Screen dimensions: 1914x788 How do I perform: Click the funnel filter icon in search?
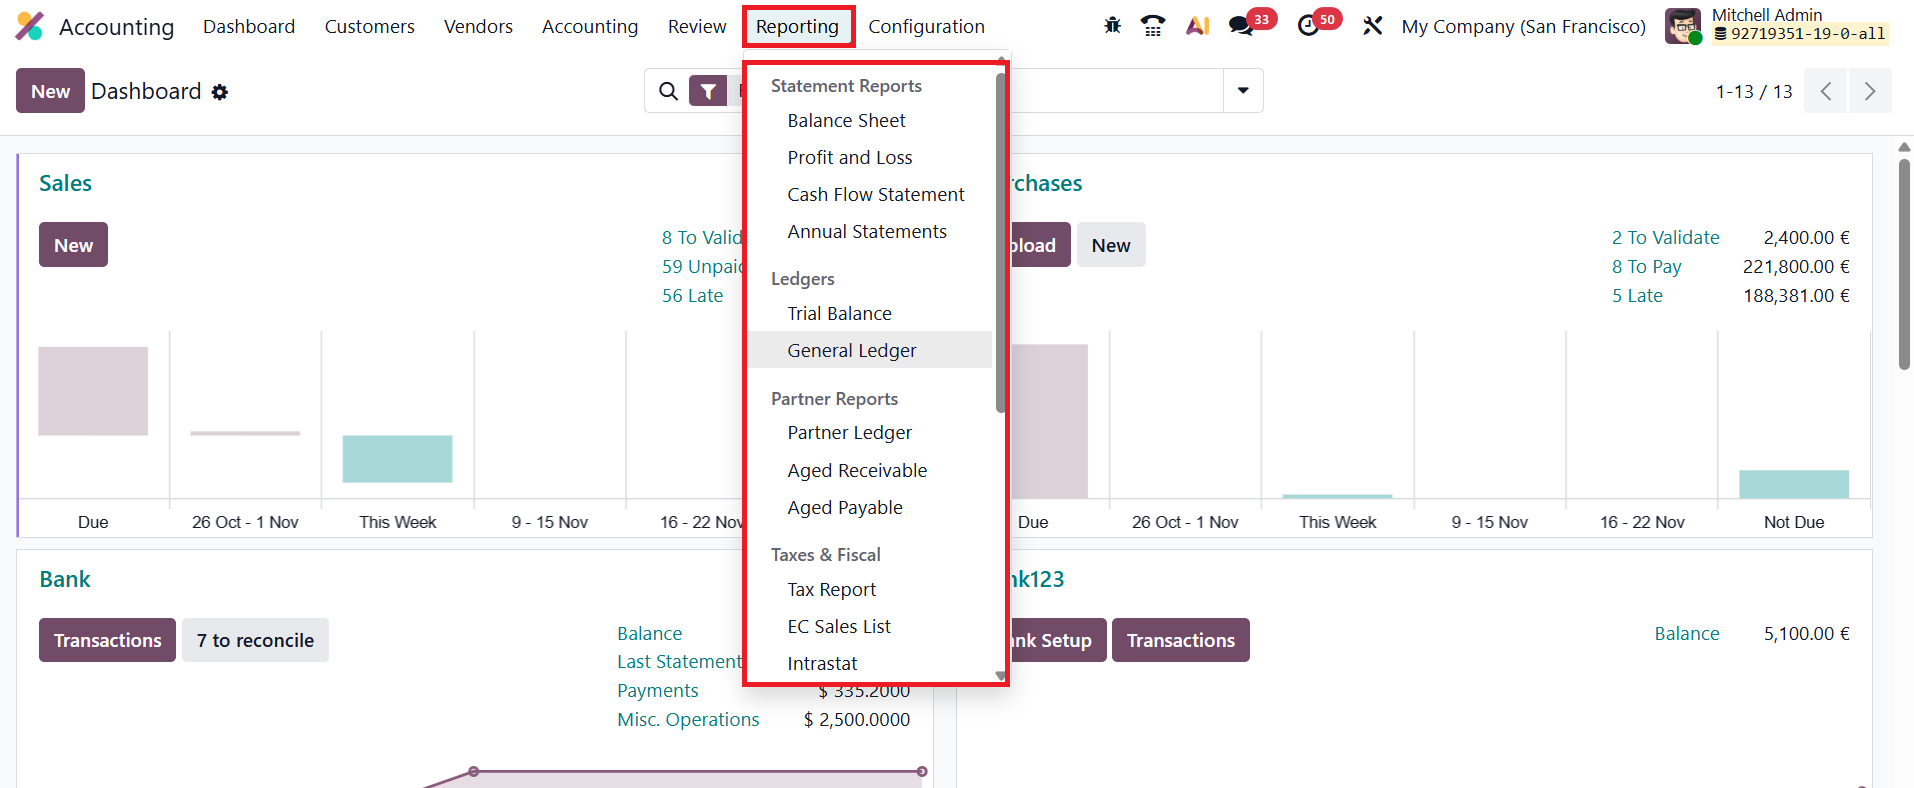click(708, 92)
